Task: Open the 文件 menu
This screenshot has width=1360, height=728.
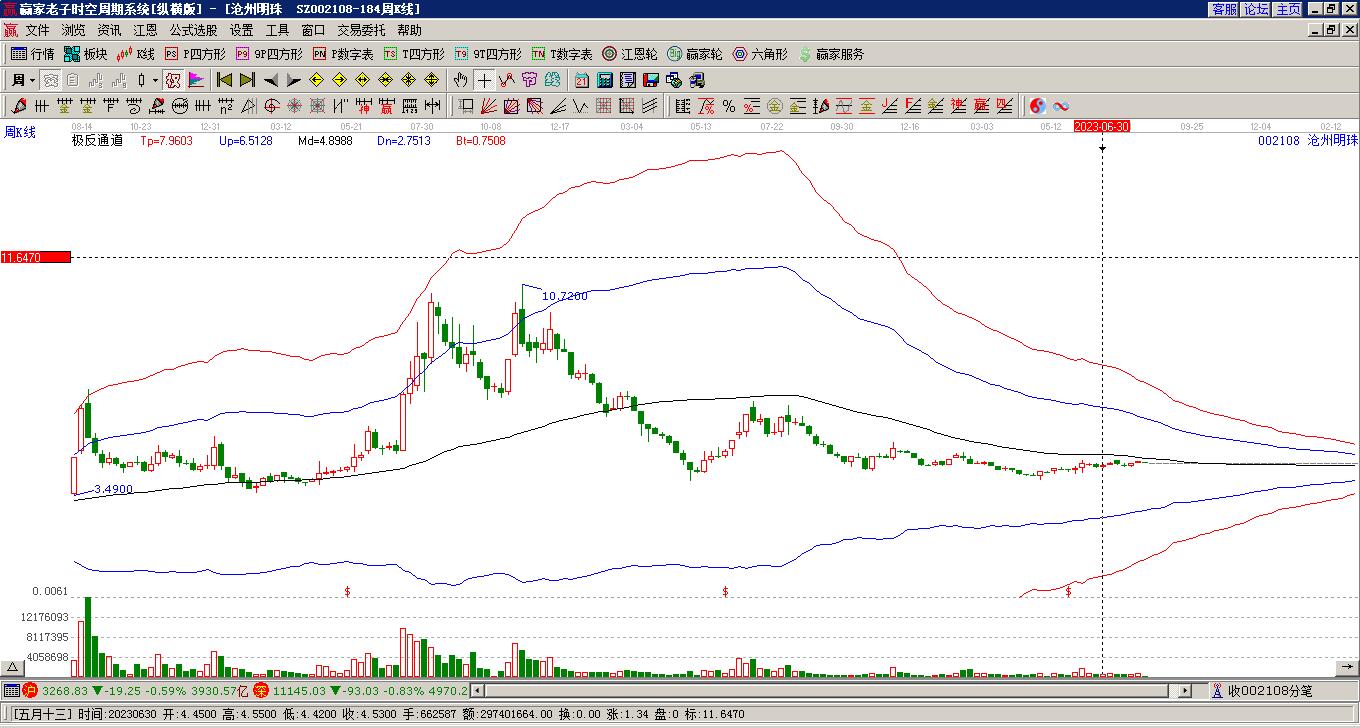Action: [x=37, y=31]
